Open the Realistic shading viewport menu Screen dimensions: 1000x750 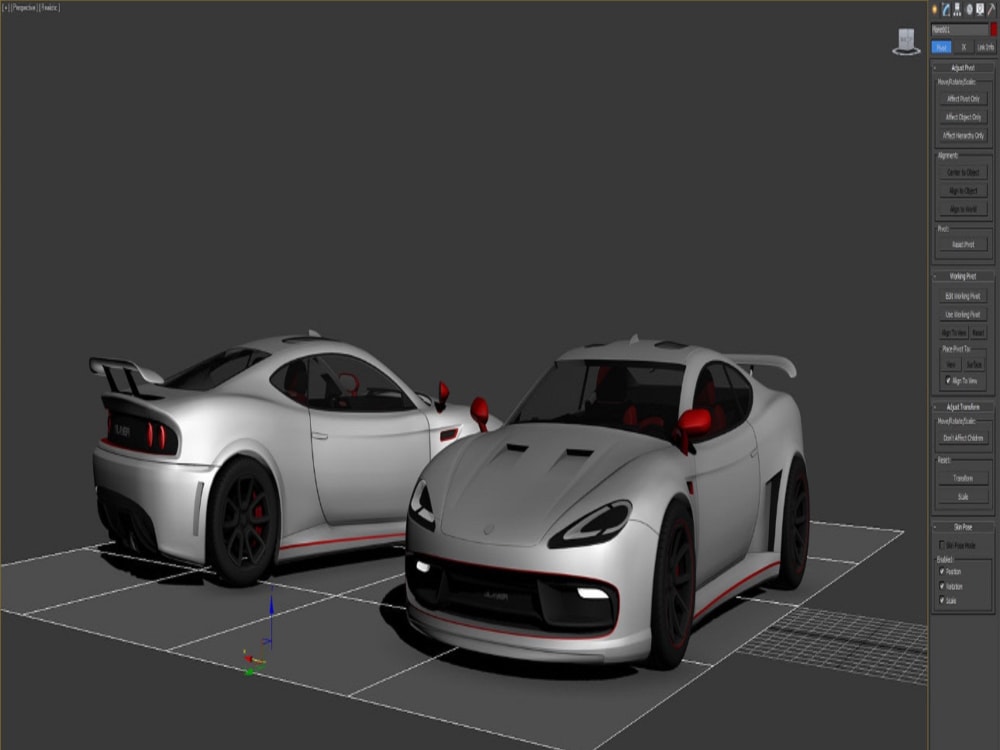coord(49,8)
